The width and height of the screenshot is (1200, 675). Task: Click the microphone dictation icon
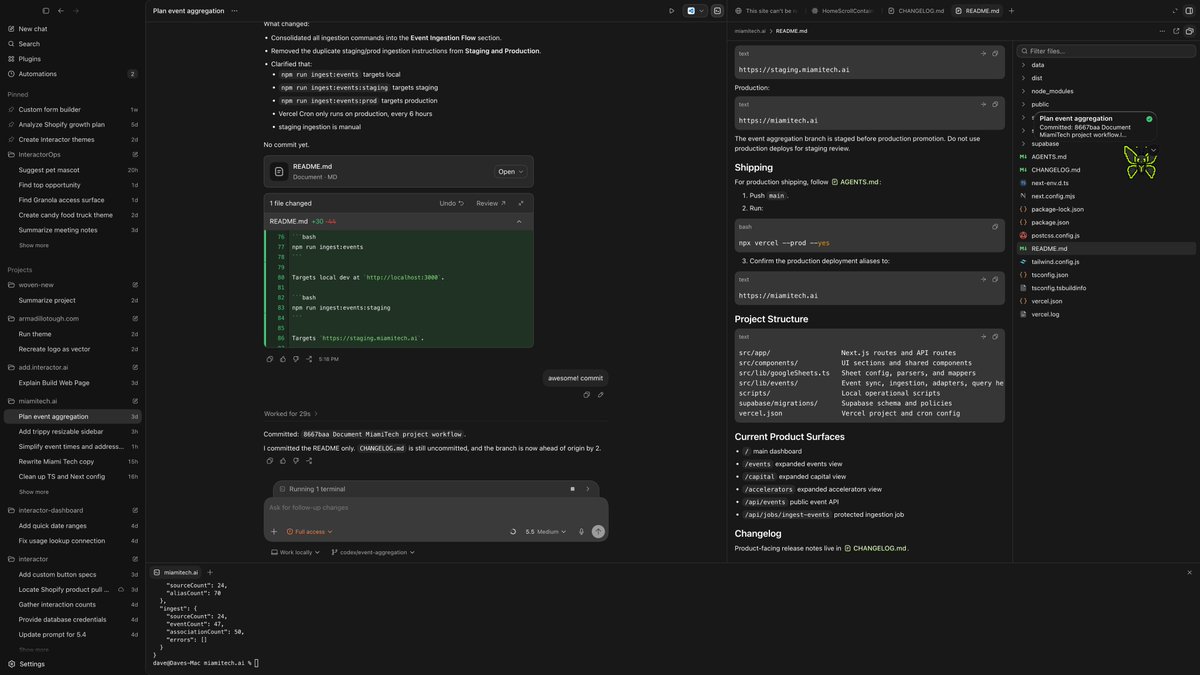click(581, 532)
